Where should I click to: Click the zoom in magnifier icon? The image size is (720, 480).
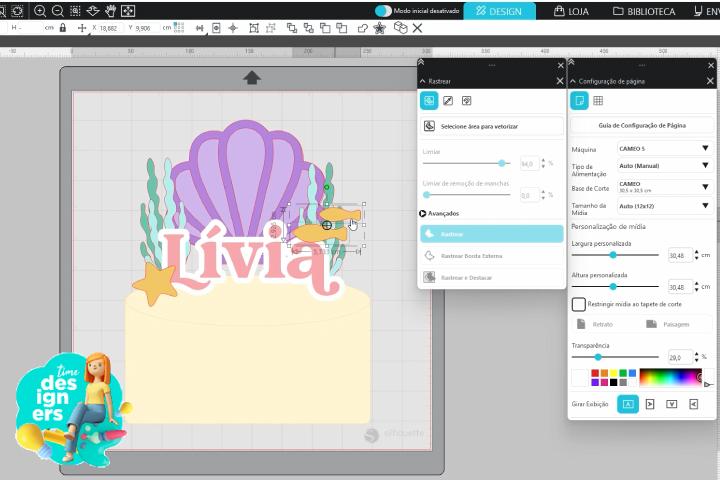40,11
